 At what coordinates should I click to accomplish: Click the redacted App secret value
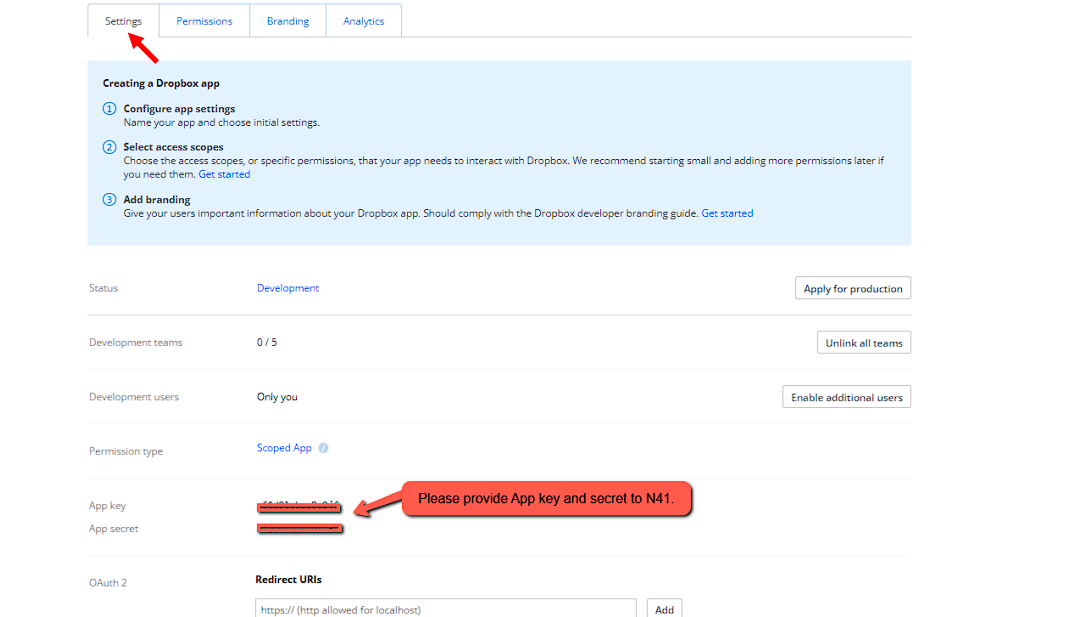click(300, 528)
